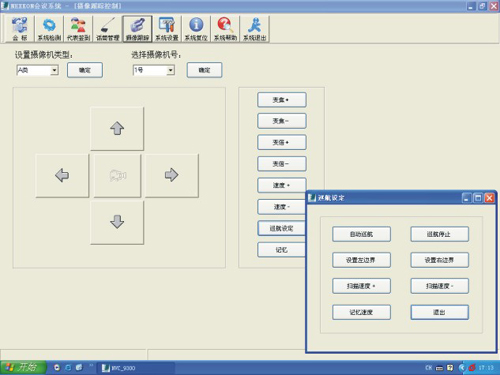Click red tray icon beside clock
500x375 pixels.
tap(472, 368)
